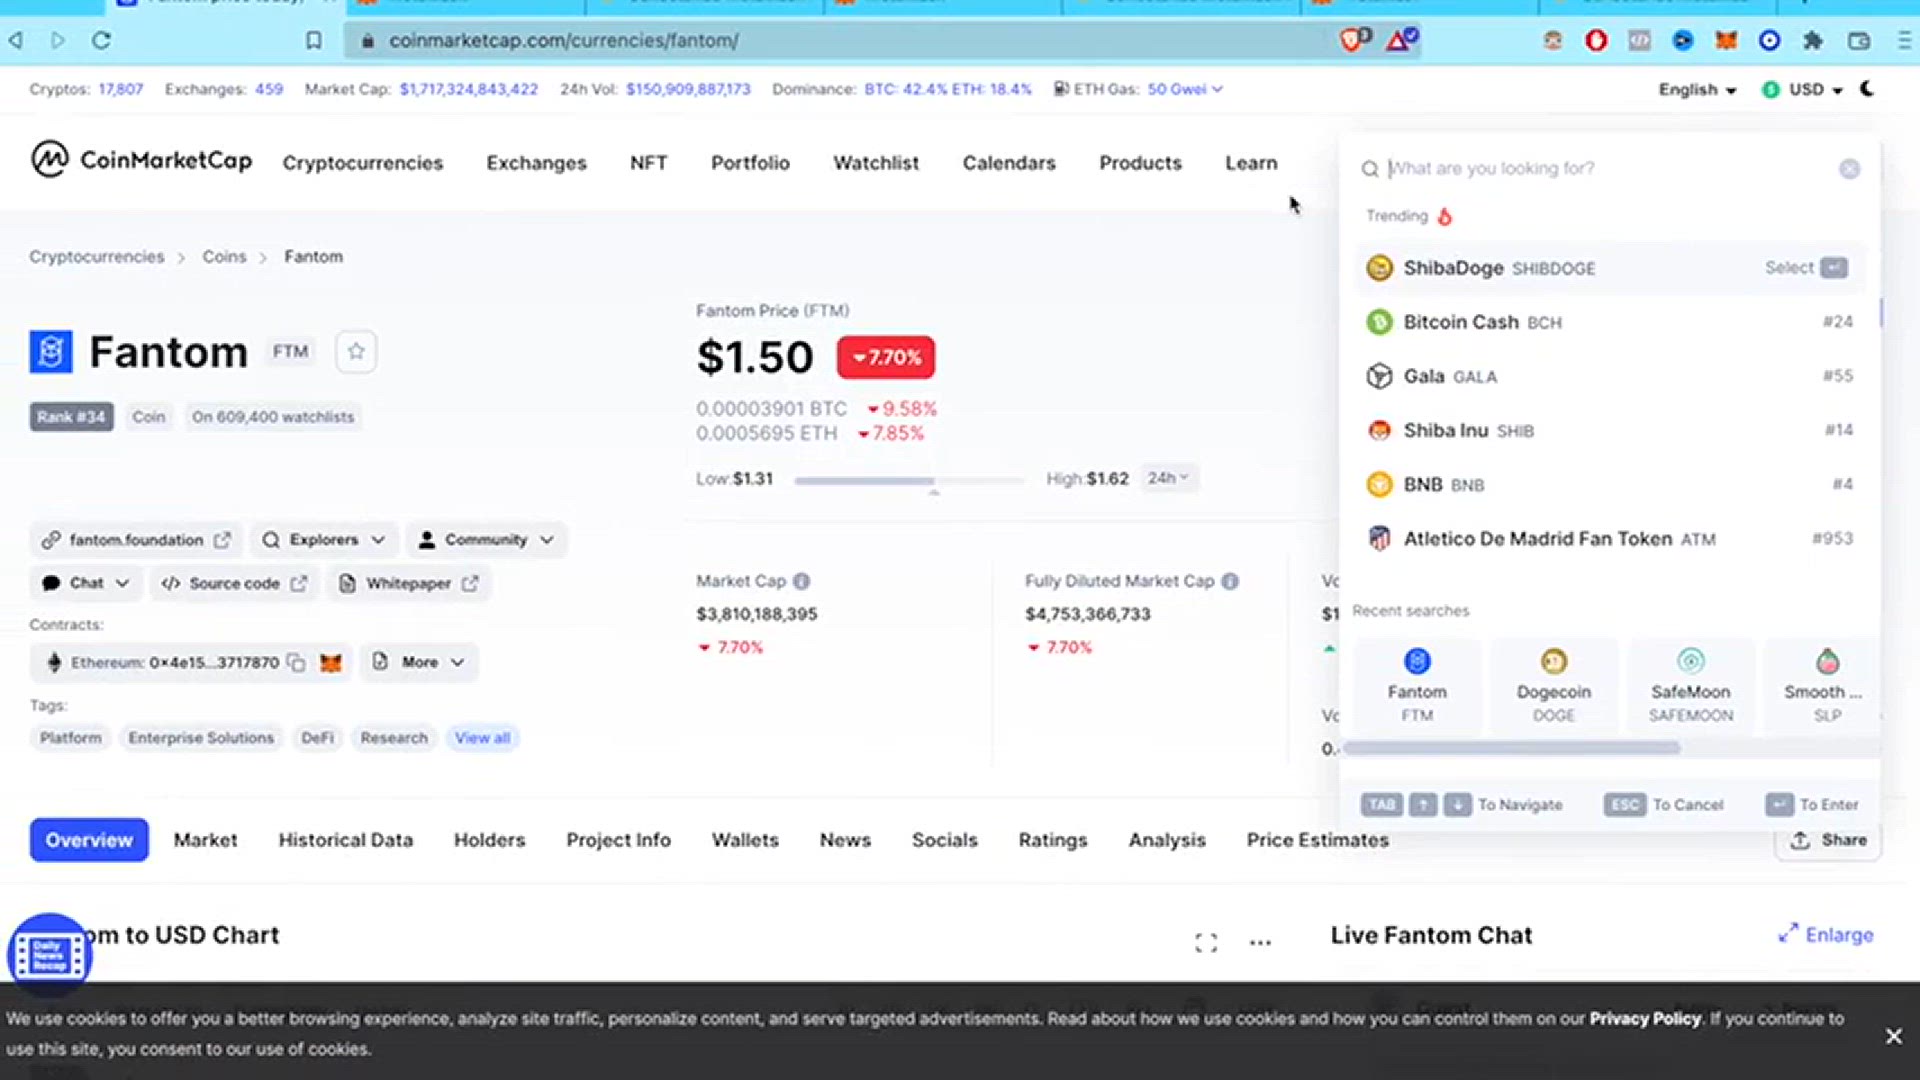Image resolution: width=1920 pixels, height=1080 pixels.
Task: Open browser extensions puzzle icon
Action: pos(1813,40)
